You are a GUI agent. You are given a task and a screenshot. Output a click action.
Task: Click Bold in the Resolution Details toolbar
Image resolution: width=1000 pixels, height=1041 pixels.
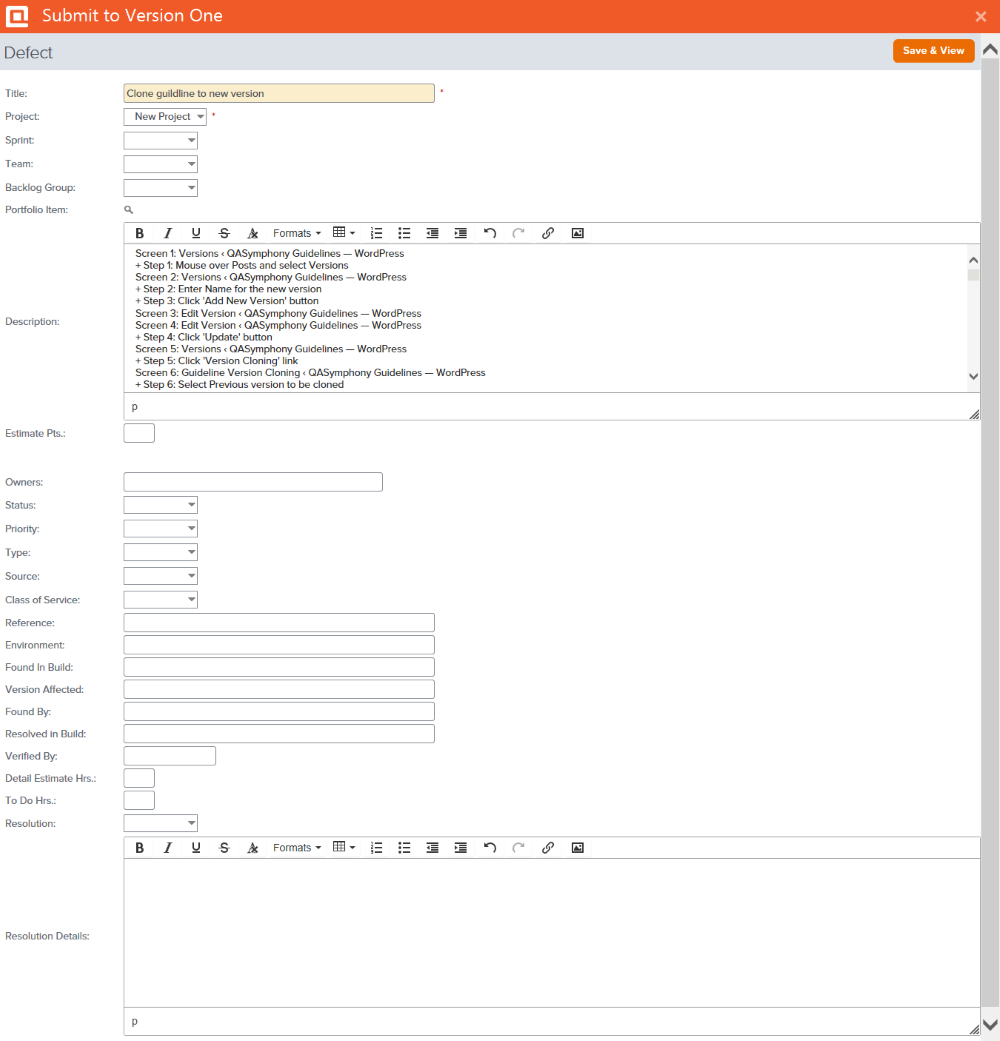pos(139,848)
